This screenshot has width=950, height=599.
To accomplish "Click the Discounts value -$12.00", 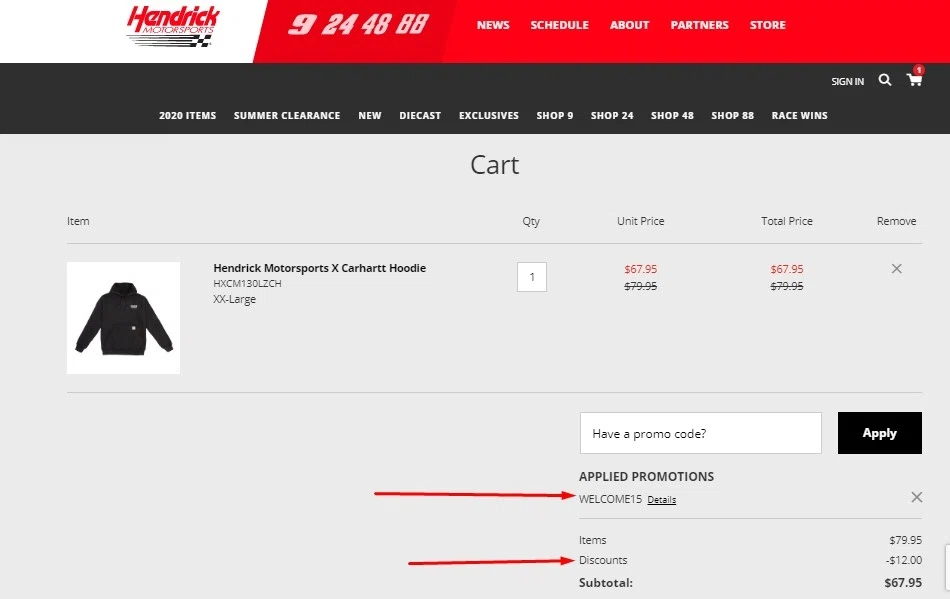I will click(903, 560).
